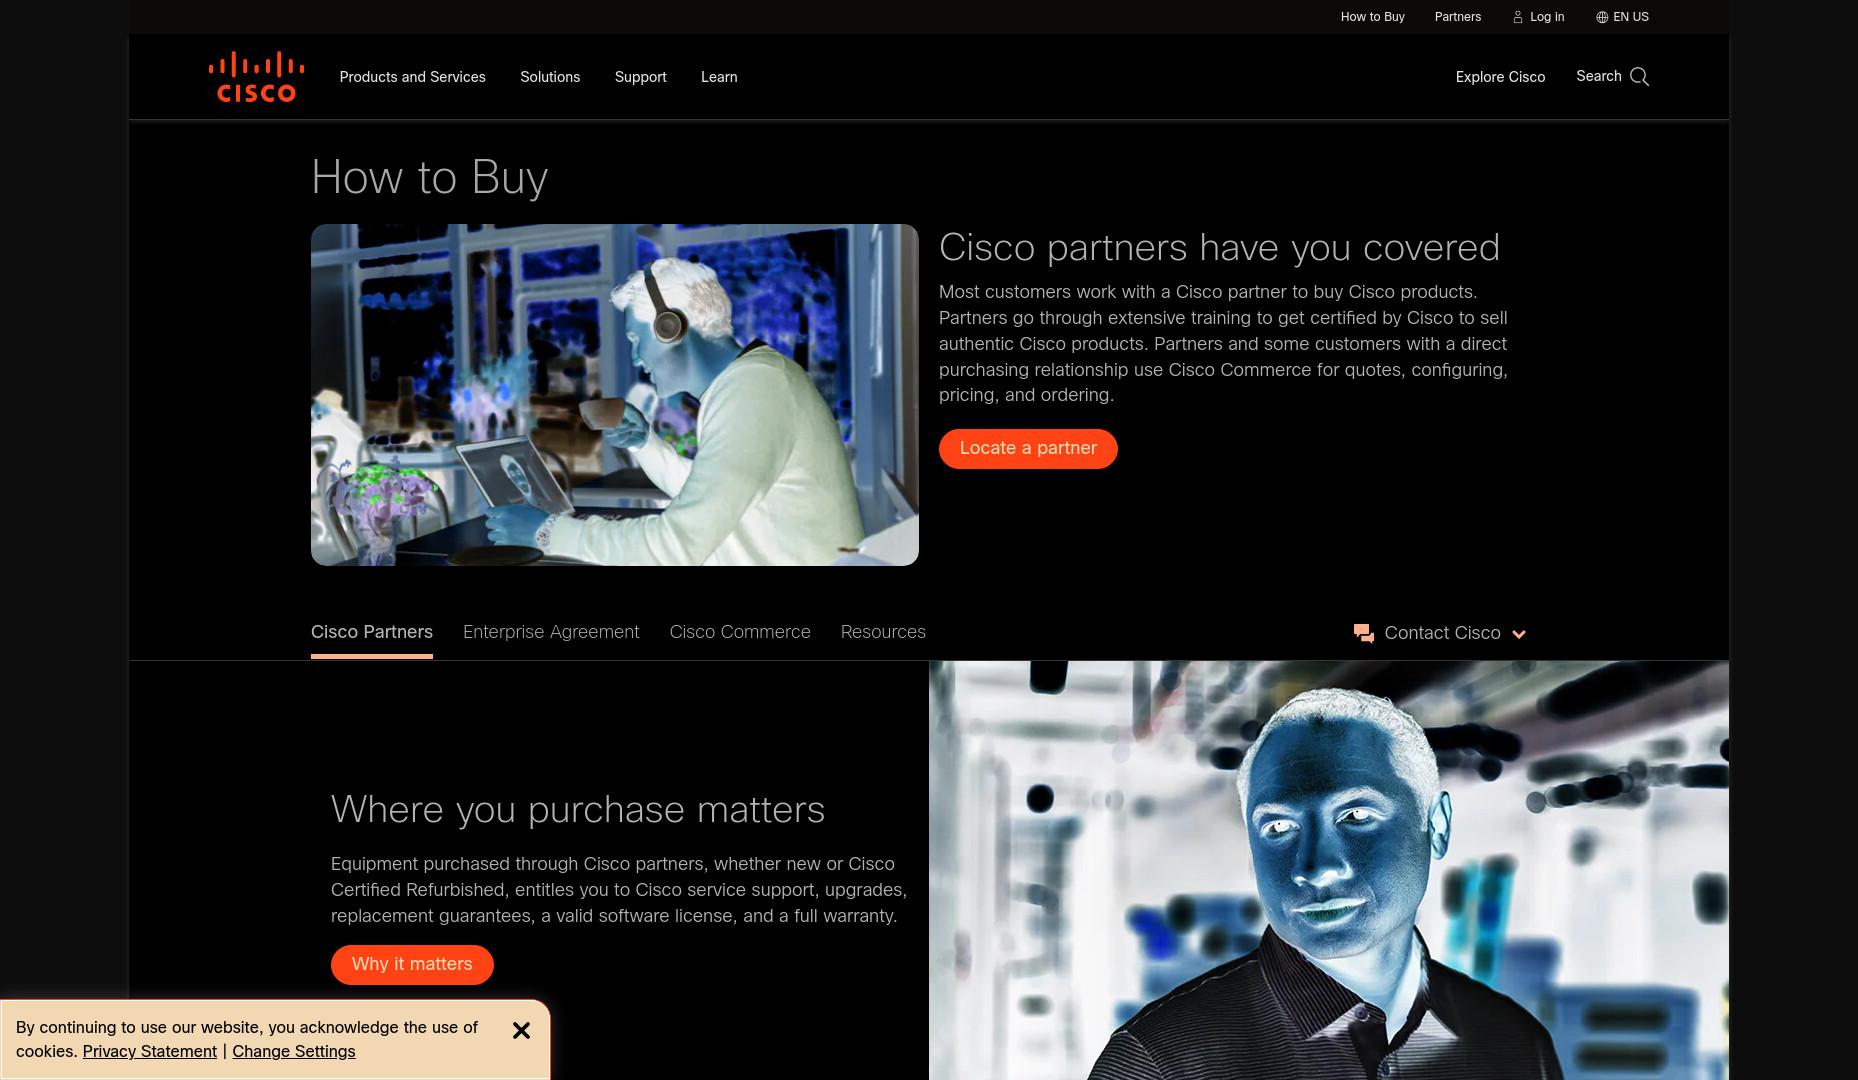Open the Change Settings cookie link
Viewport: 1858px width, 1080px height.
294,1052
